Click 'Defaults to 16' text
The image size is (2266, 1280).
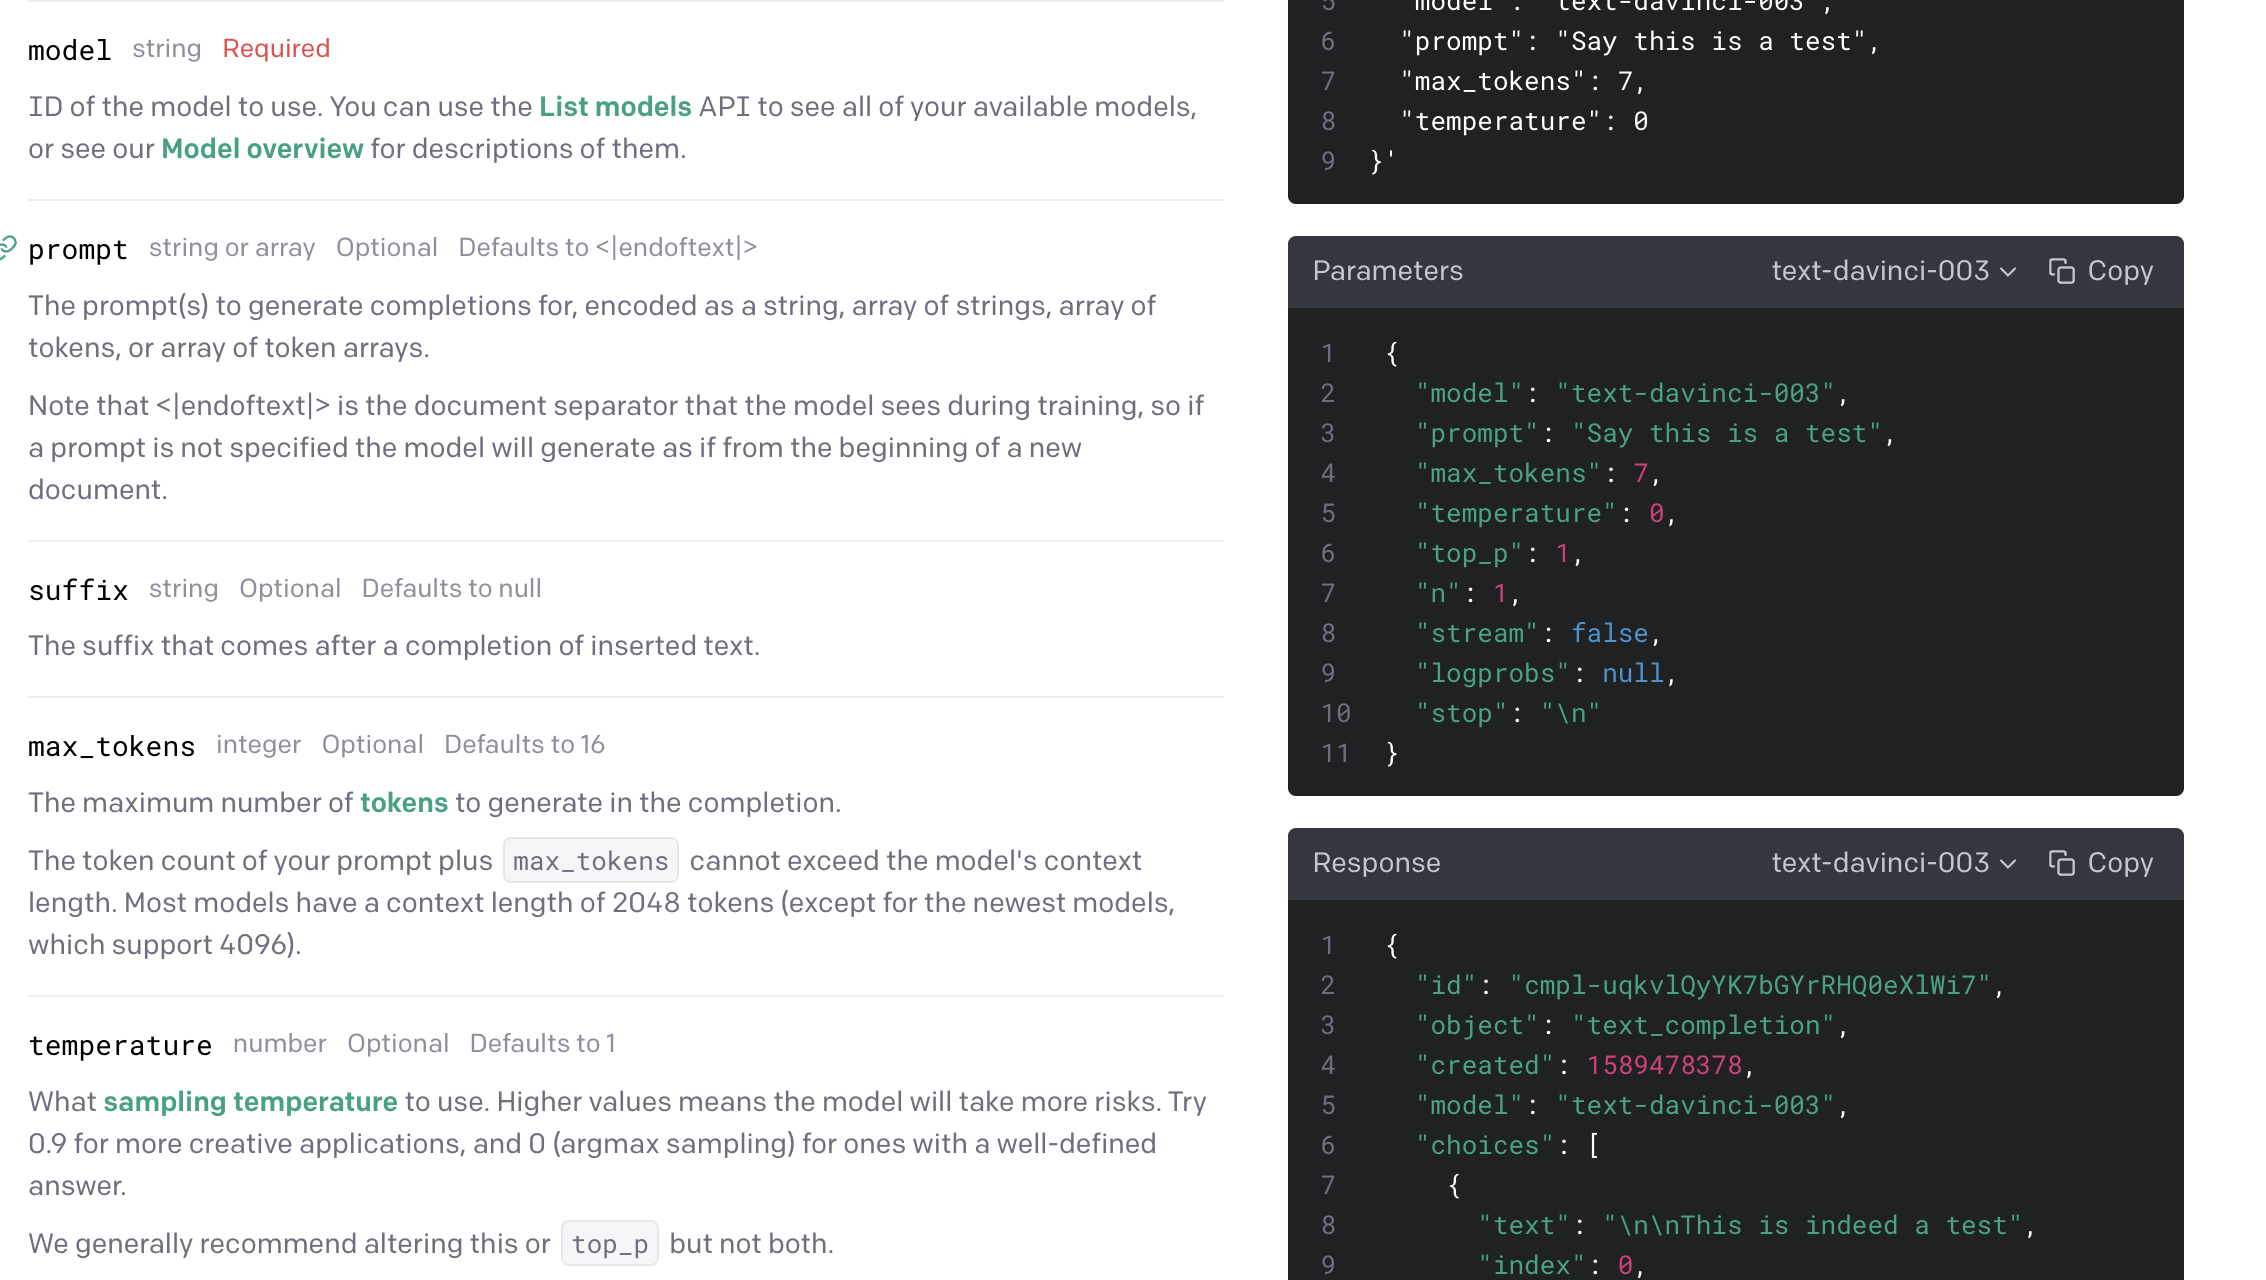524,744
